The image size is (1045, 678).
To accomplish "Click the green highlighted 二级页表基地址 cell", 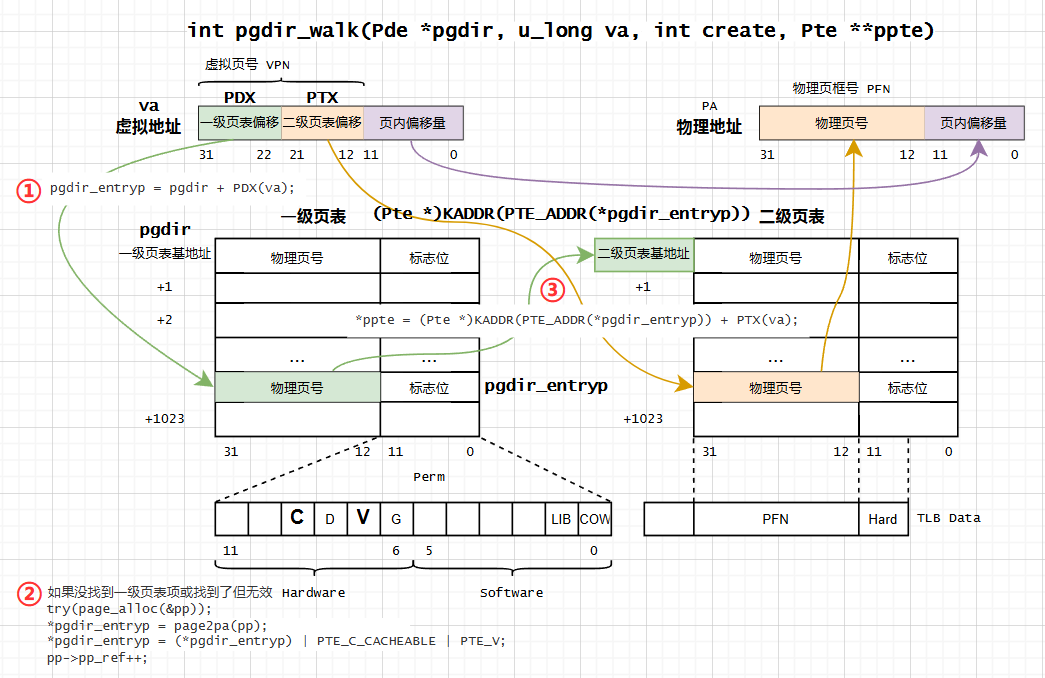I will click(x=641, y=255).
